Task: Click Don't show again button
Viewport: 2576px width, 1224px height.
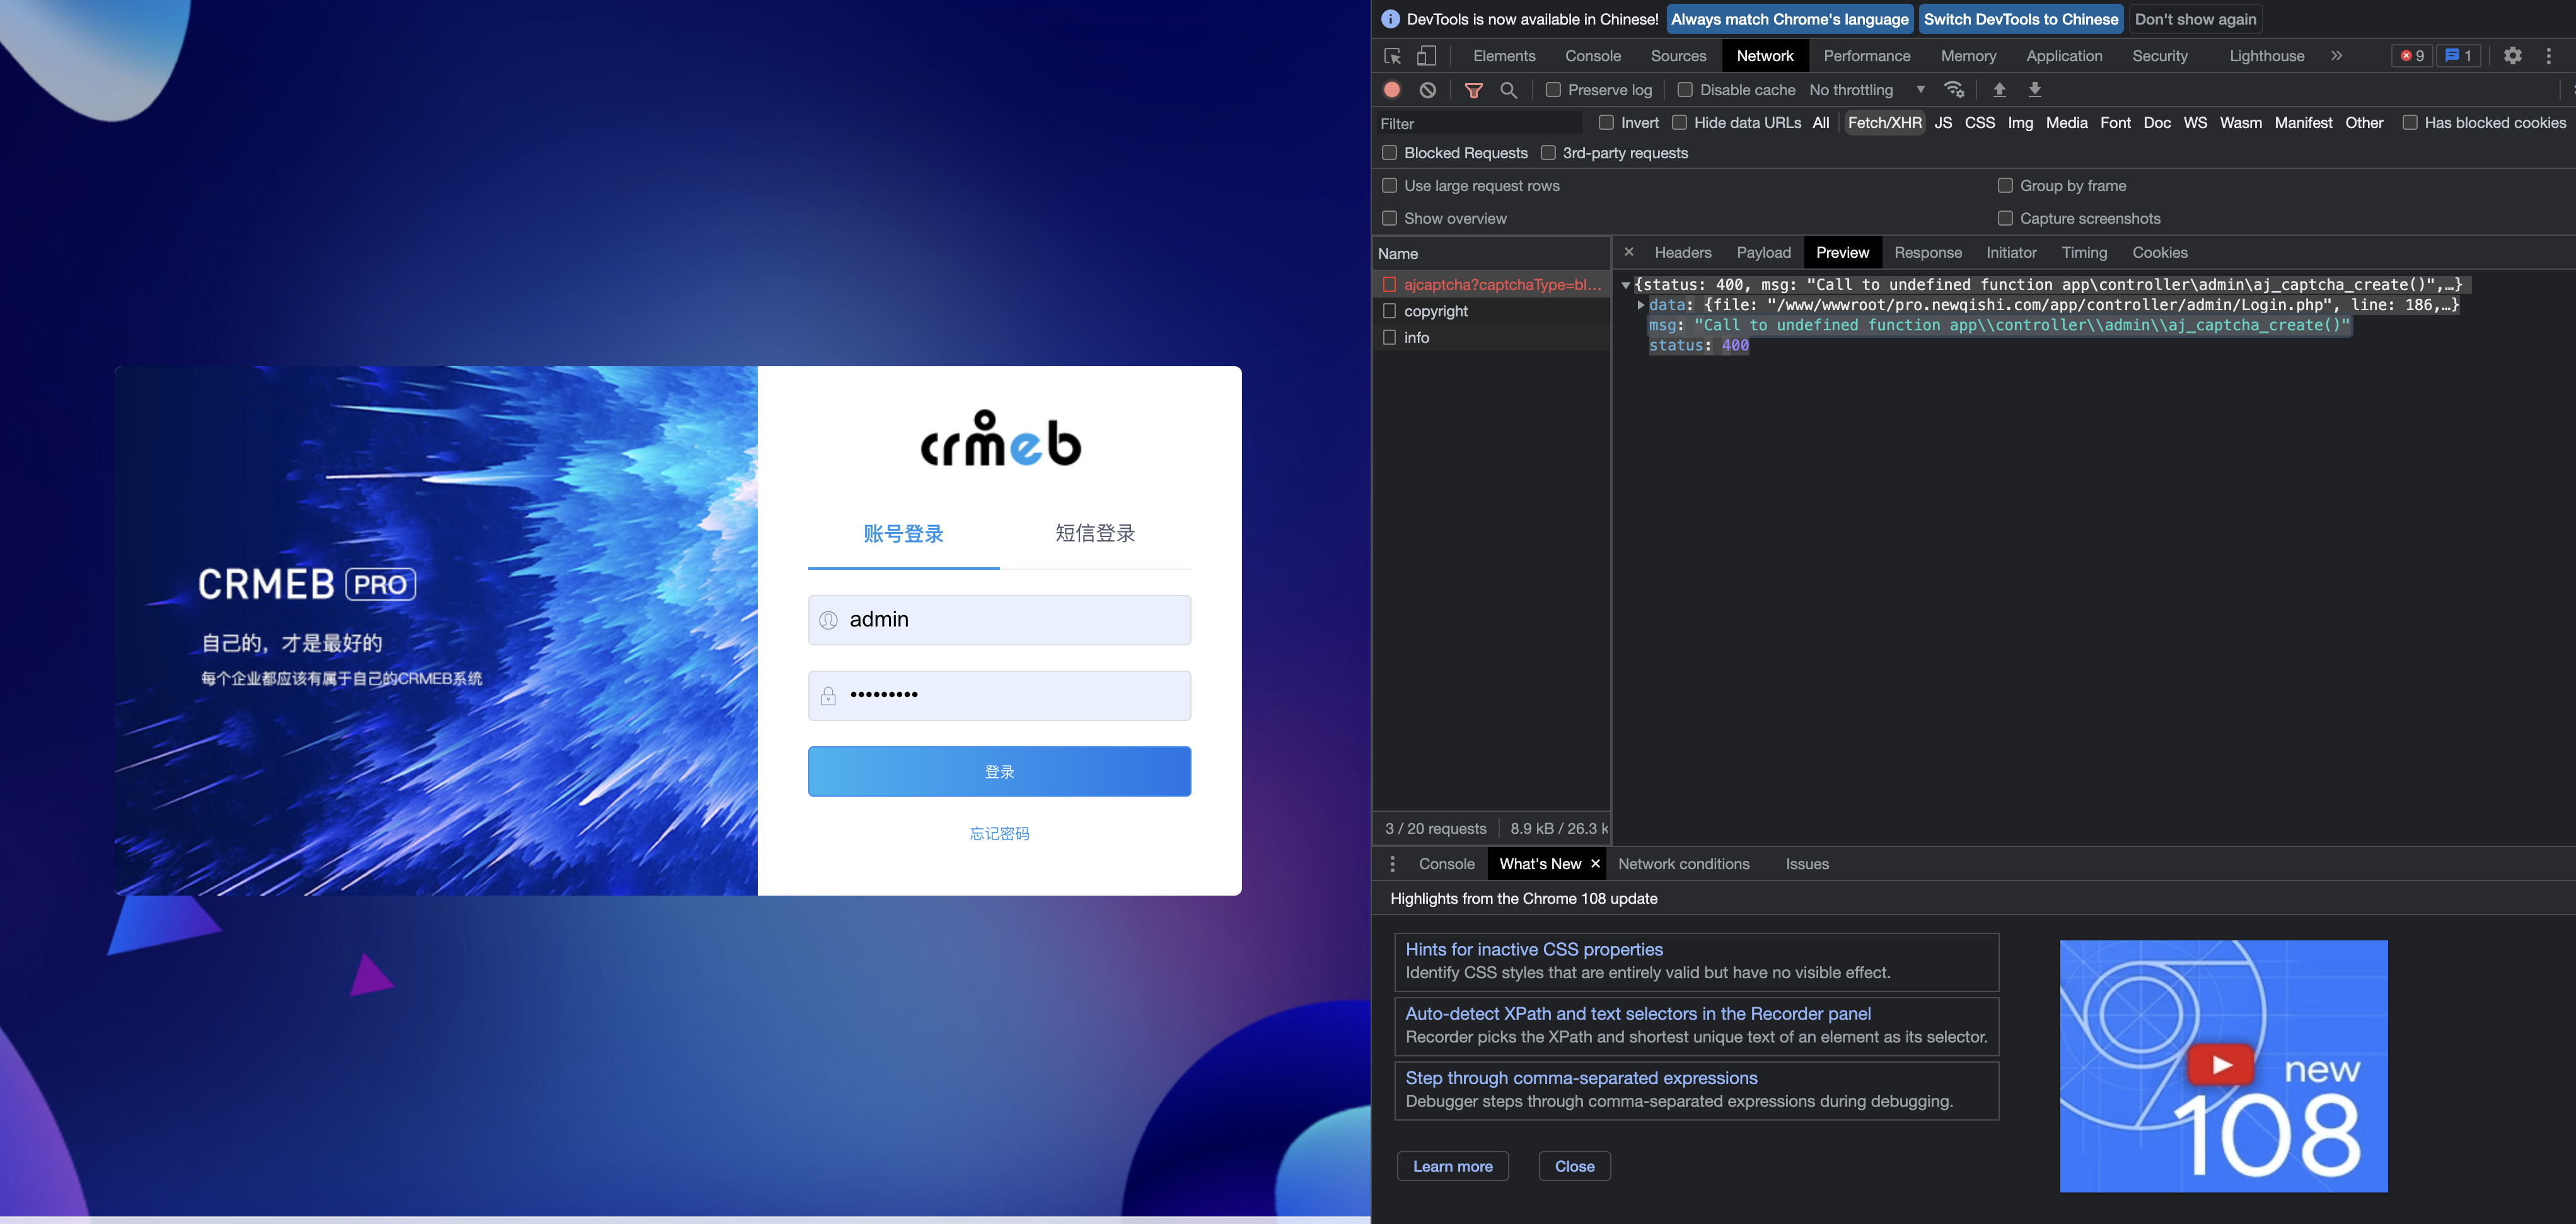Action: pyautogui.click(x=2195, y=19)
